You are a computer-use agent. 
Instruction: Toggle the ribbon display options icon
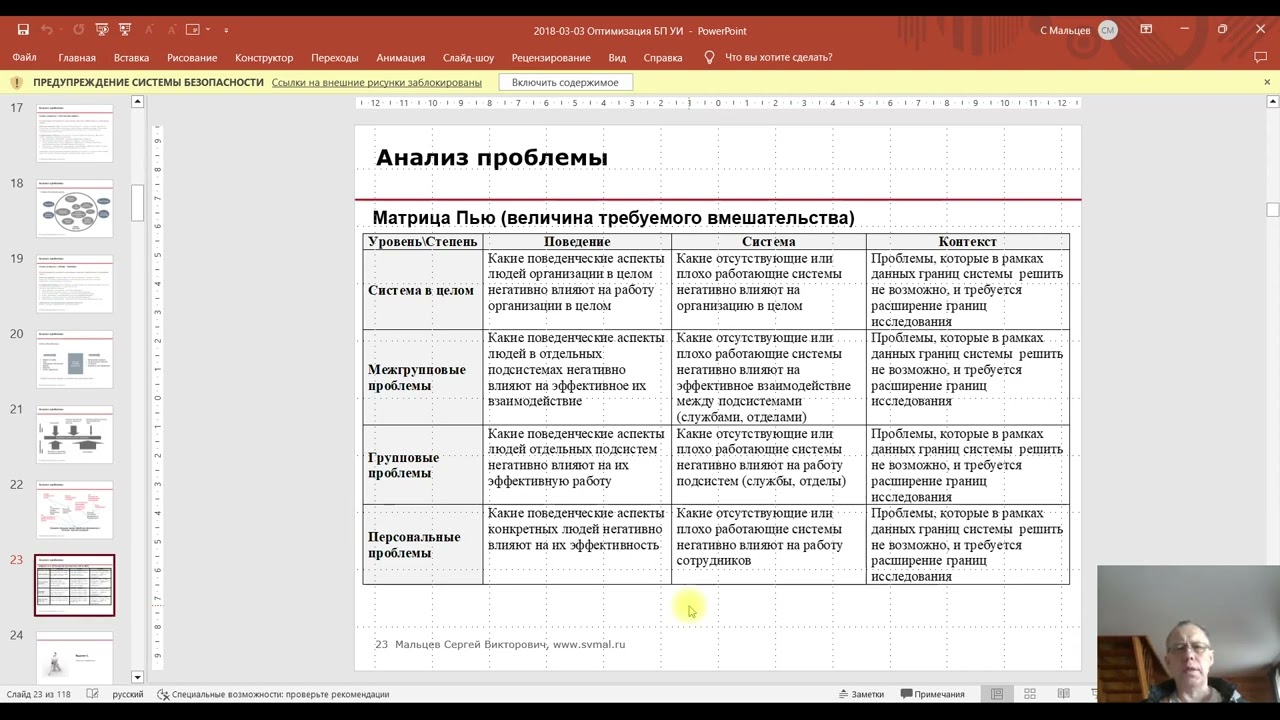point(1146,30)
